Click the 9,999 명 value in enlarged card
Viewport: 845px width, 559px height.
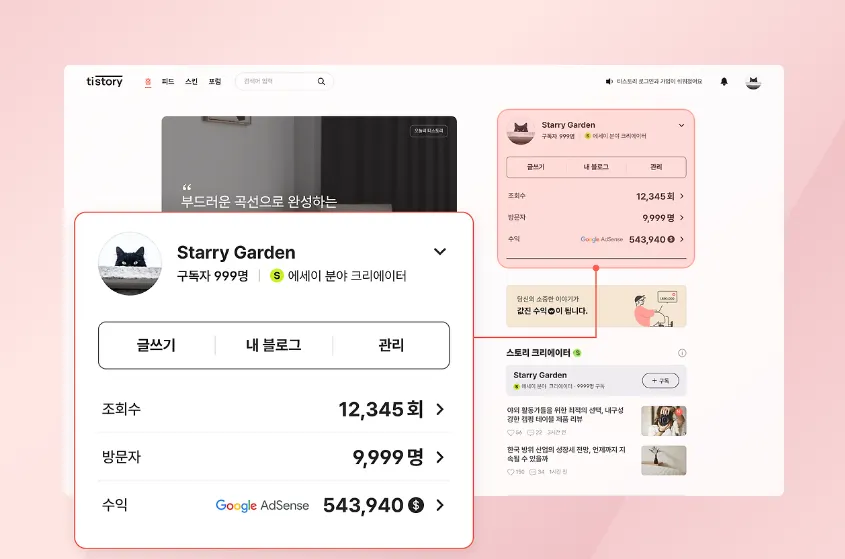(x=388, y=457)
